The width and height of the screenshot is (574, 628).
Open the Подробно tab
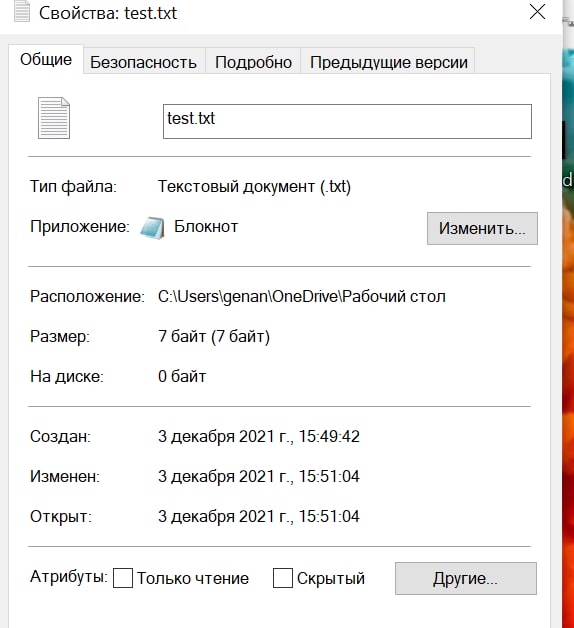(253, 62)
